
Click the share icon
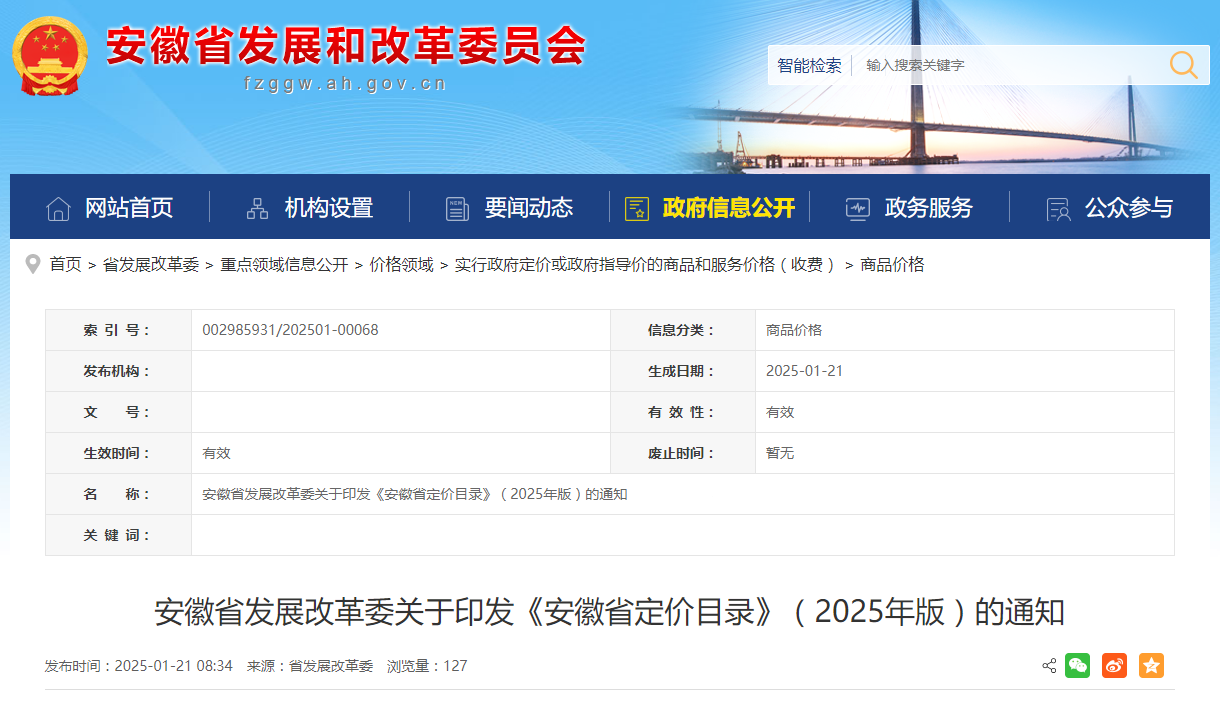coord(1049,666)
